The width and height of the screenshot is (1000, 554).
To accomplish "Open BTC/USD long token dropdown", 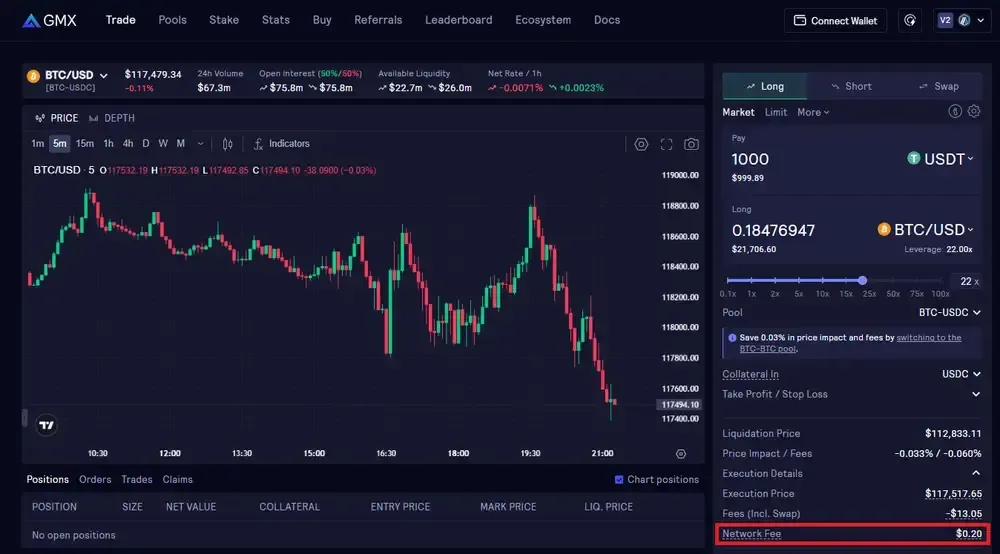I will tap(926, 230).
